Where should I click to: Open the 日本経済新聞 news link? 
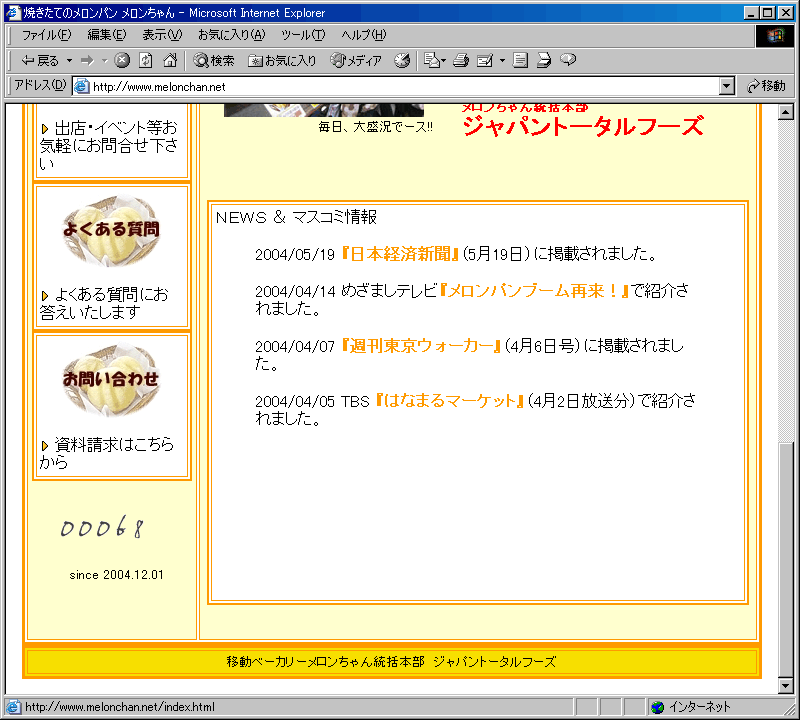(400, 254)
